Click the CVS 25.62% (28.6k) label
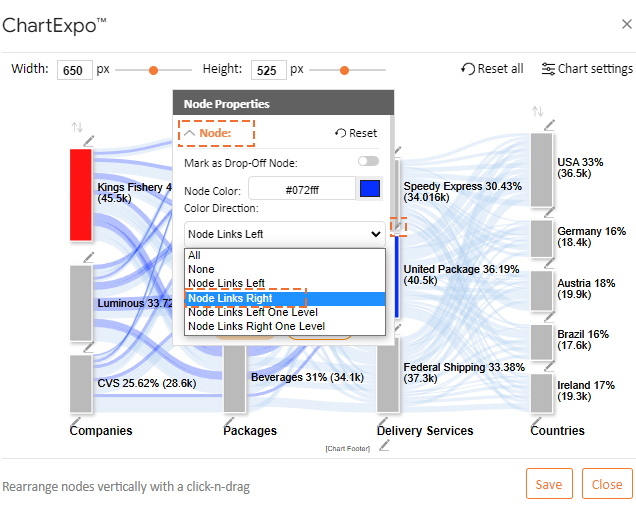Viewport: 636px width, 522px height. pyautogui.click(x=147, y=383)
